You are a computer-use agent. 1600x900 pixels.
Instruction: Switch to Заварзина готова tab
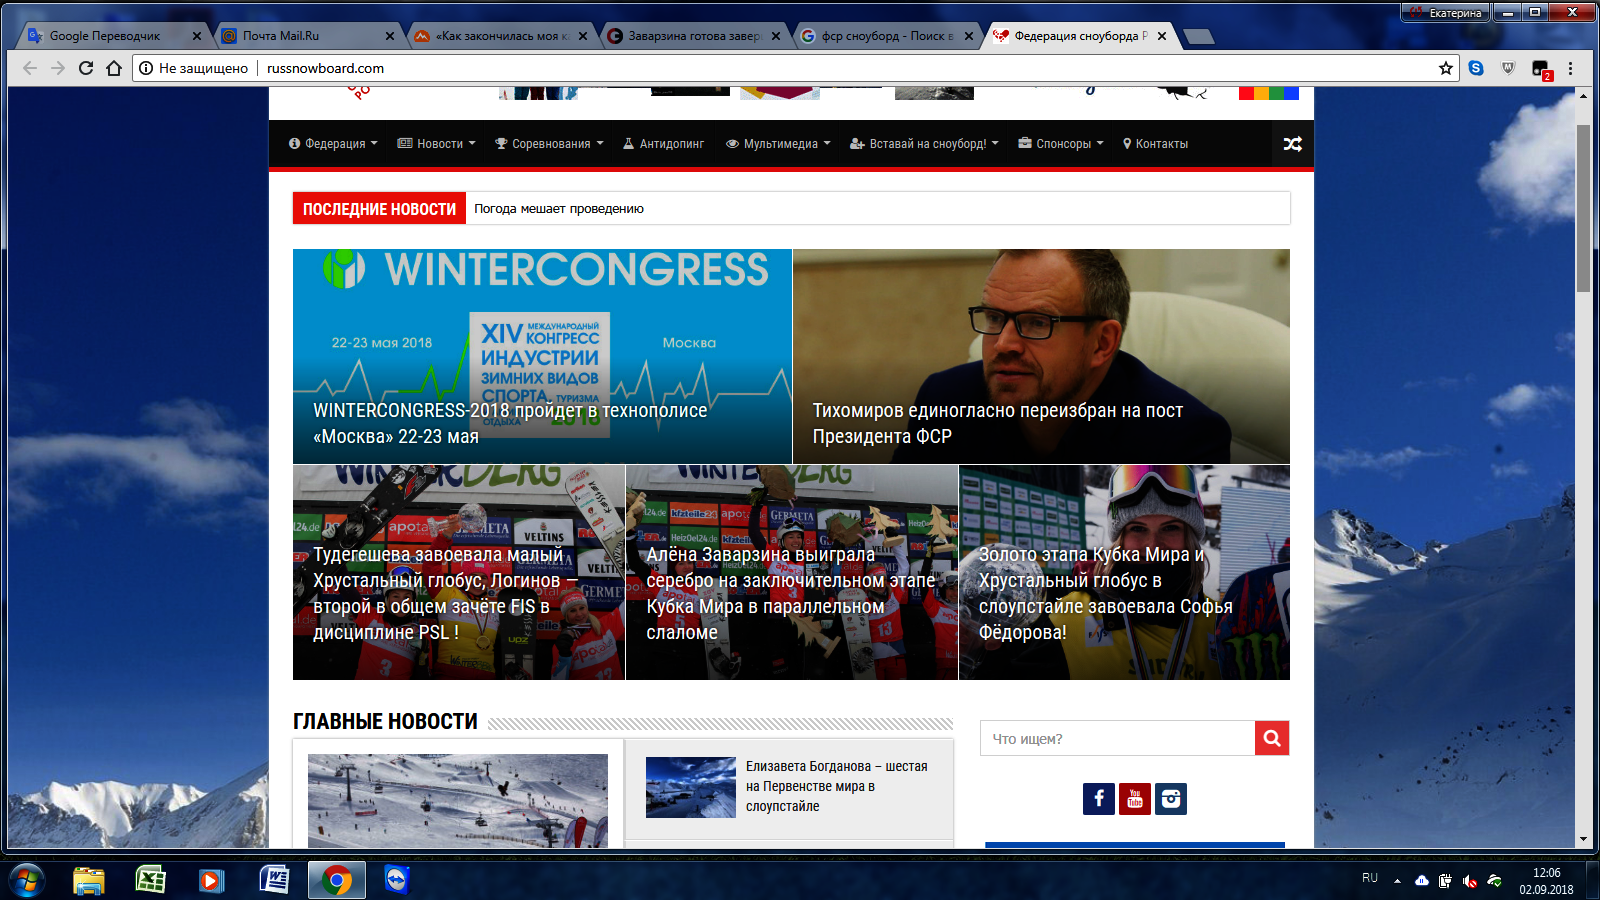point(694,36)
